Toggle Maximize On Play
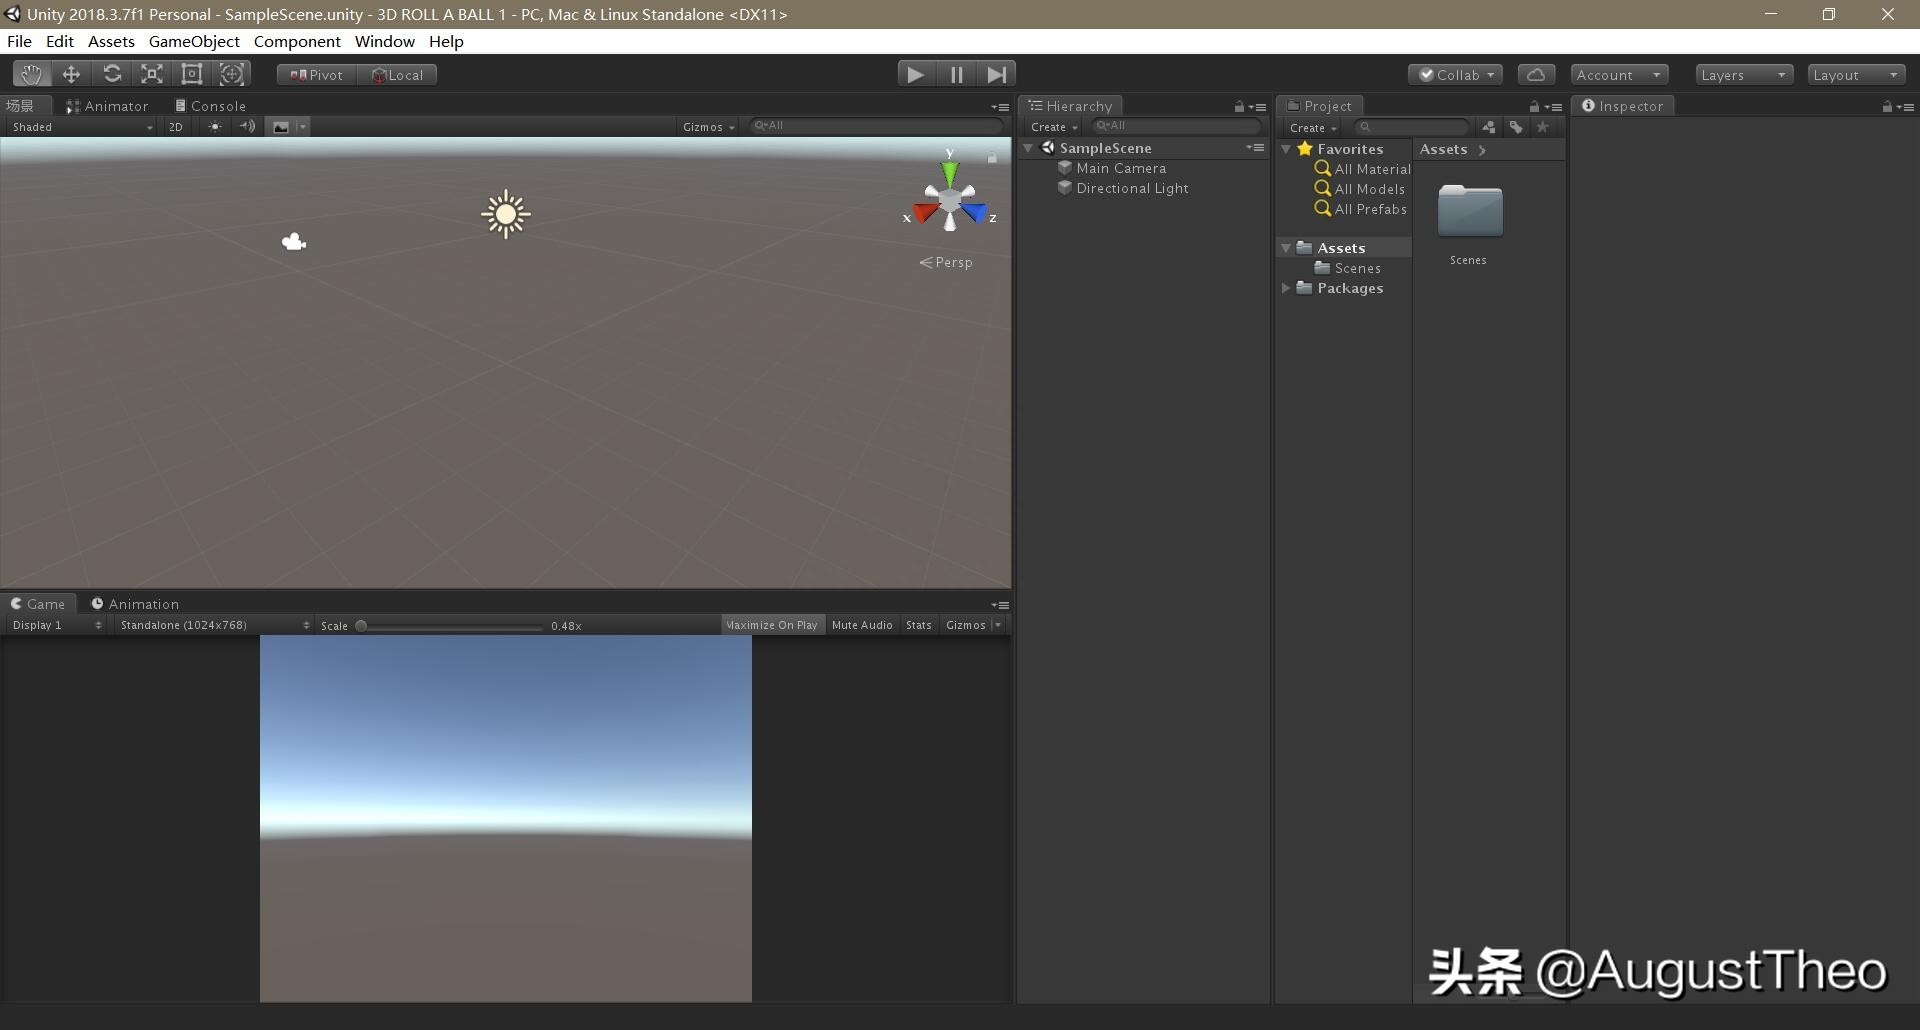This screenshot has width=1920, height=1030. 772,625
